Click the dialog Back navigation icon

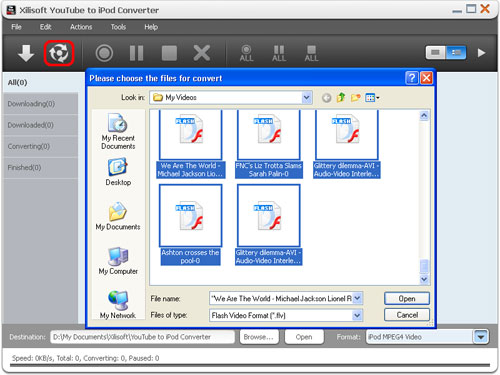[x=326, y=98]
